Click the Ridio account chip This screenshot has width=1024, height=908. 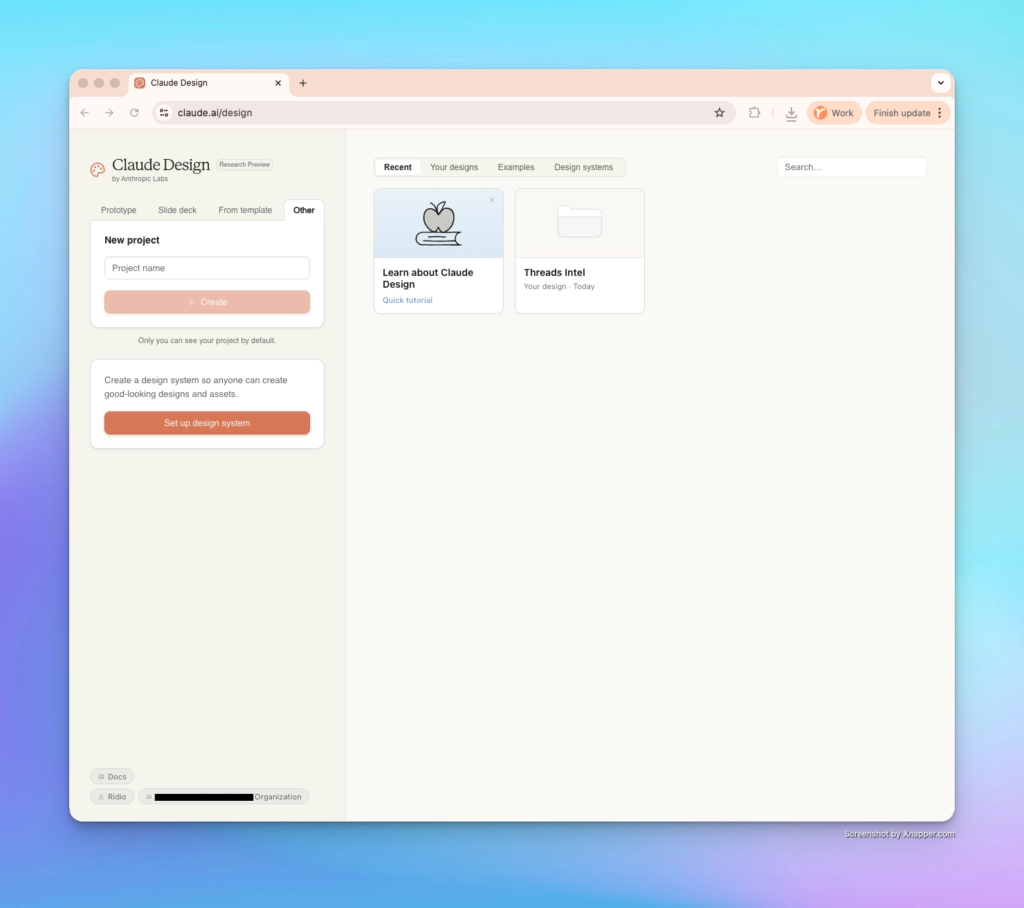click(x=111, y=796)
